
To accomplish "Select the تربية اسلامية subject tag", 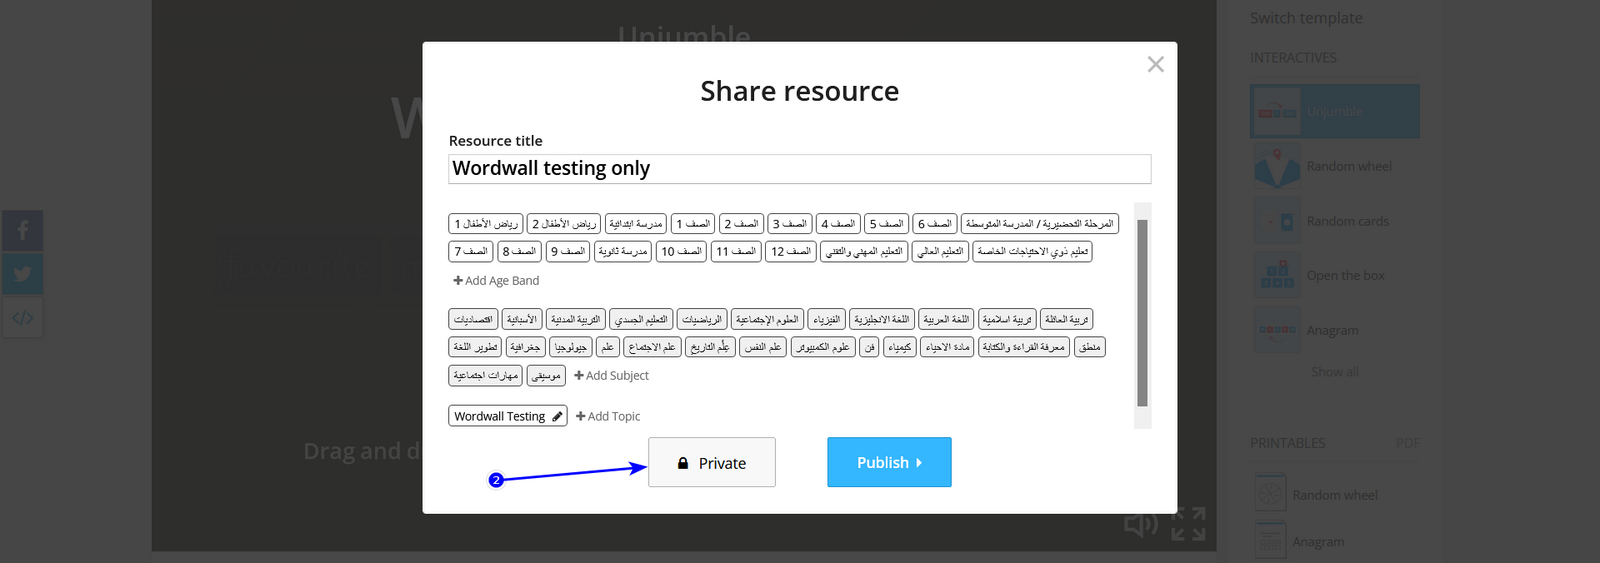I will click(1007, 320).
